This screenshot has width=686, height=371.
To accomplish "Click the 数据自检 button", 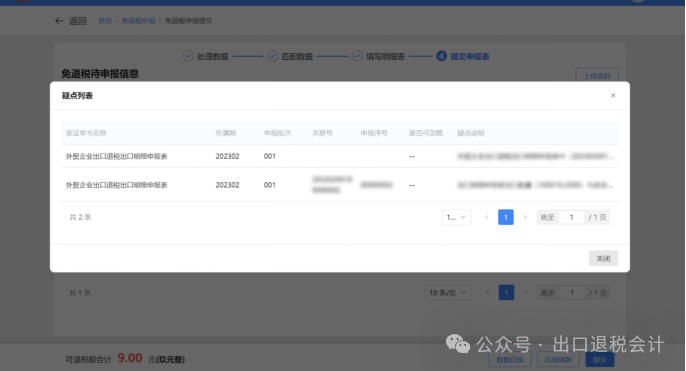I will (x=510, y=360).
